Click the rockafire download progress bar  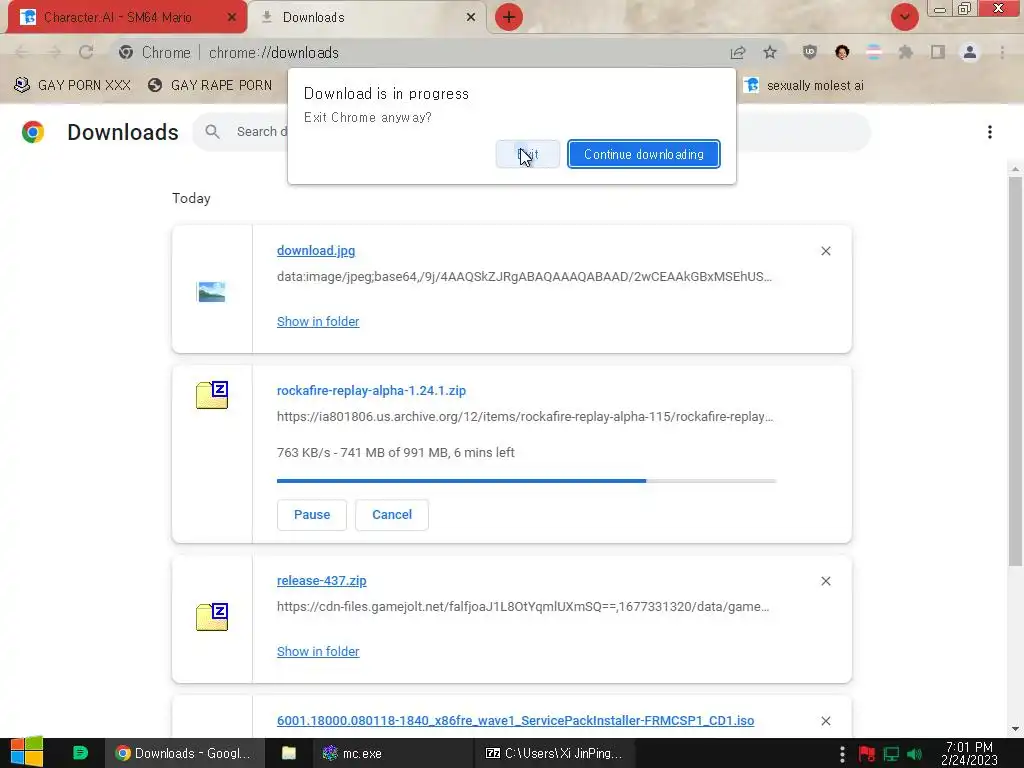[x=526, y=481]
